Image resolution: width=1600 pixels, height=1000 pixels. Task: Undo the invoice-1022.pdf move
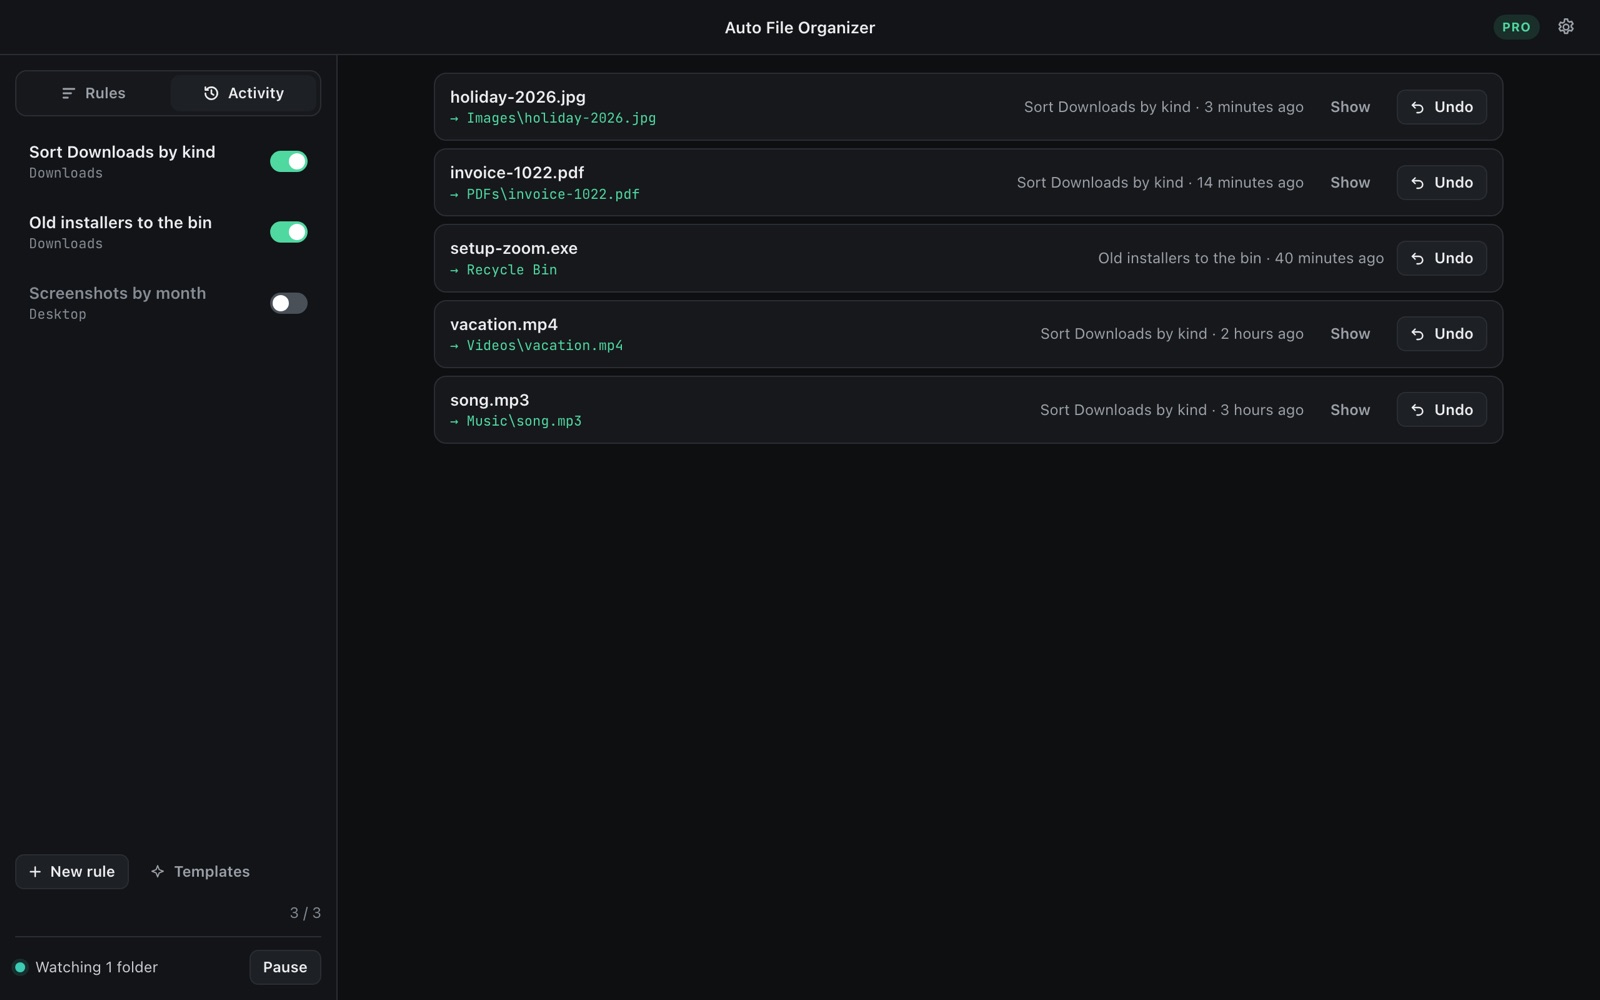coord(1441,182)
